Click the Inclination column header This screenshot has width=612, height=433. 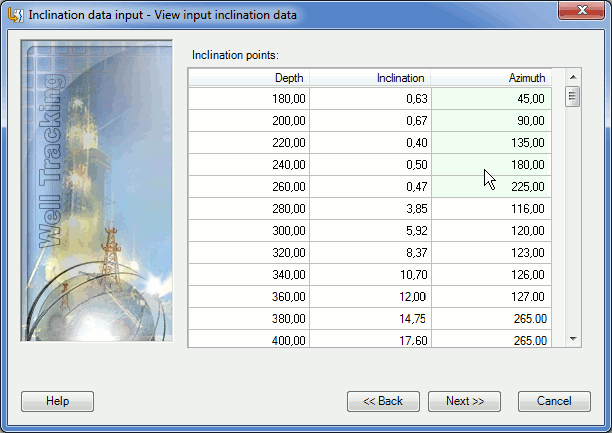coord(370,78)
